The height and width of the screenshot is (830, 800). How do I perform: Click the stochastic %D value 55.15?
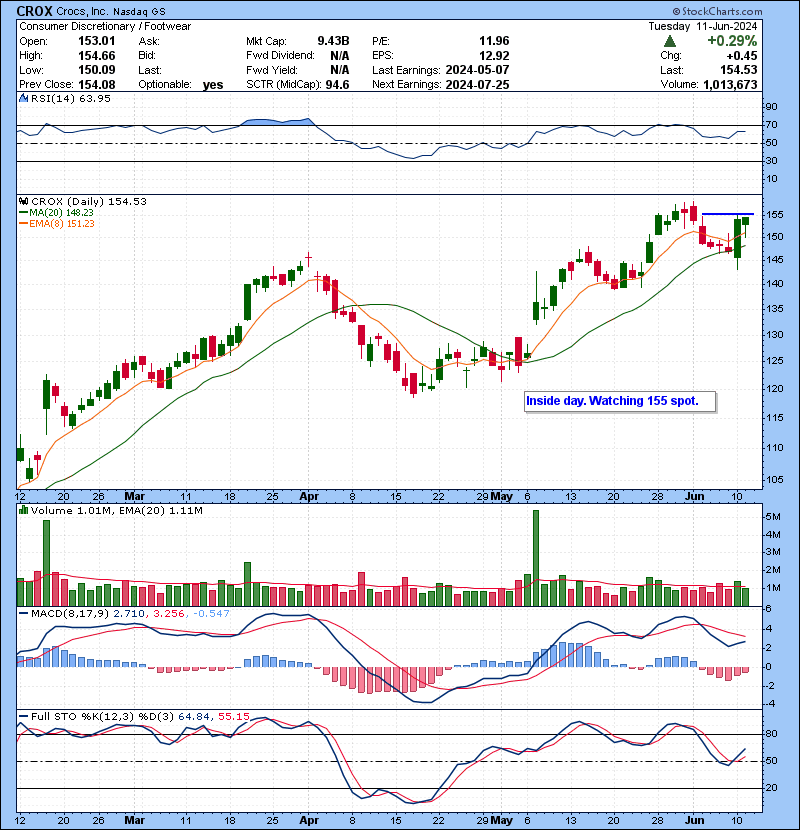coord(233,716)
